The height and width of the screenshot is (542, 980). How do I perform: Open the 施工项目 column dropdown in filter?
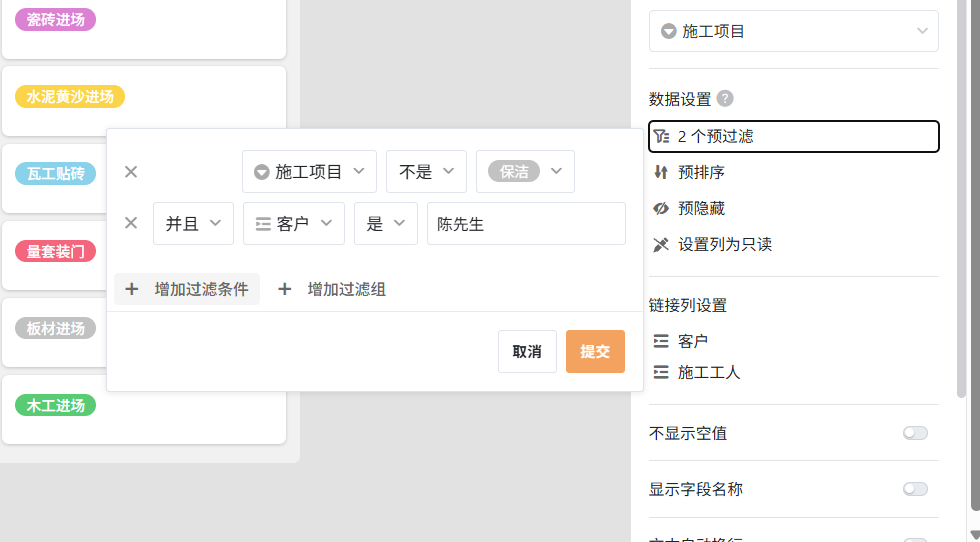pyautogui.click(x=309, y=172)
